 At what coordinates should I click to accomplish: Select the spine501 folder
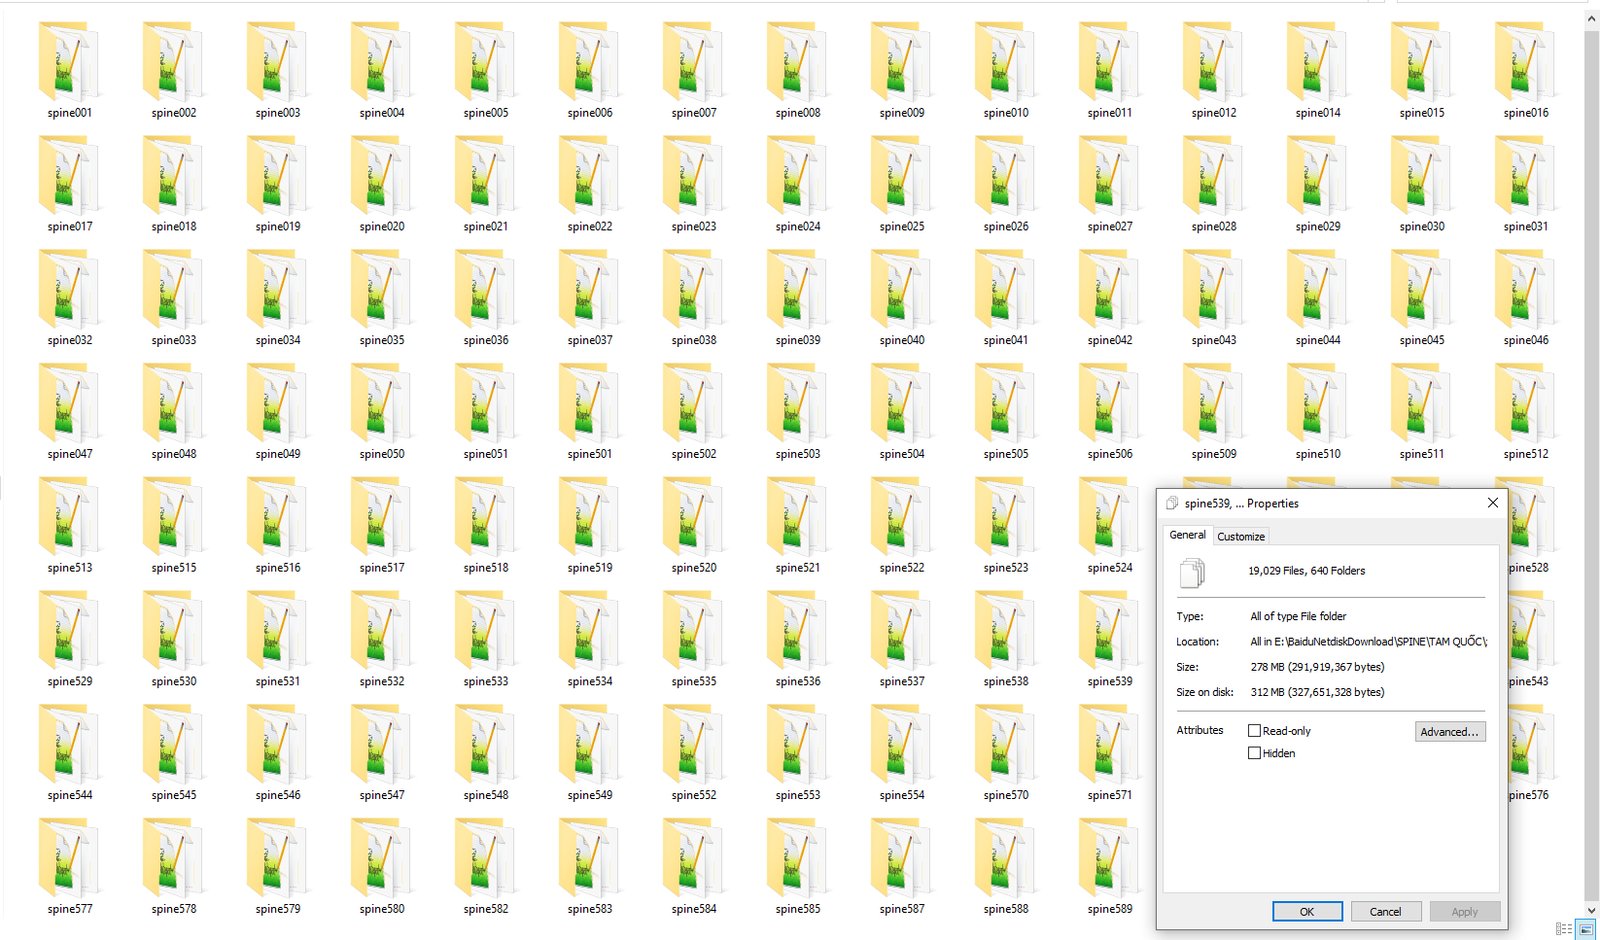tap(589, 404)
